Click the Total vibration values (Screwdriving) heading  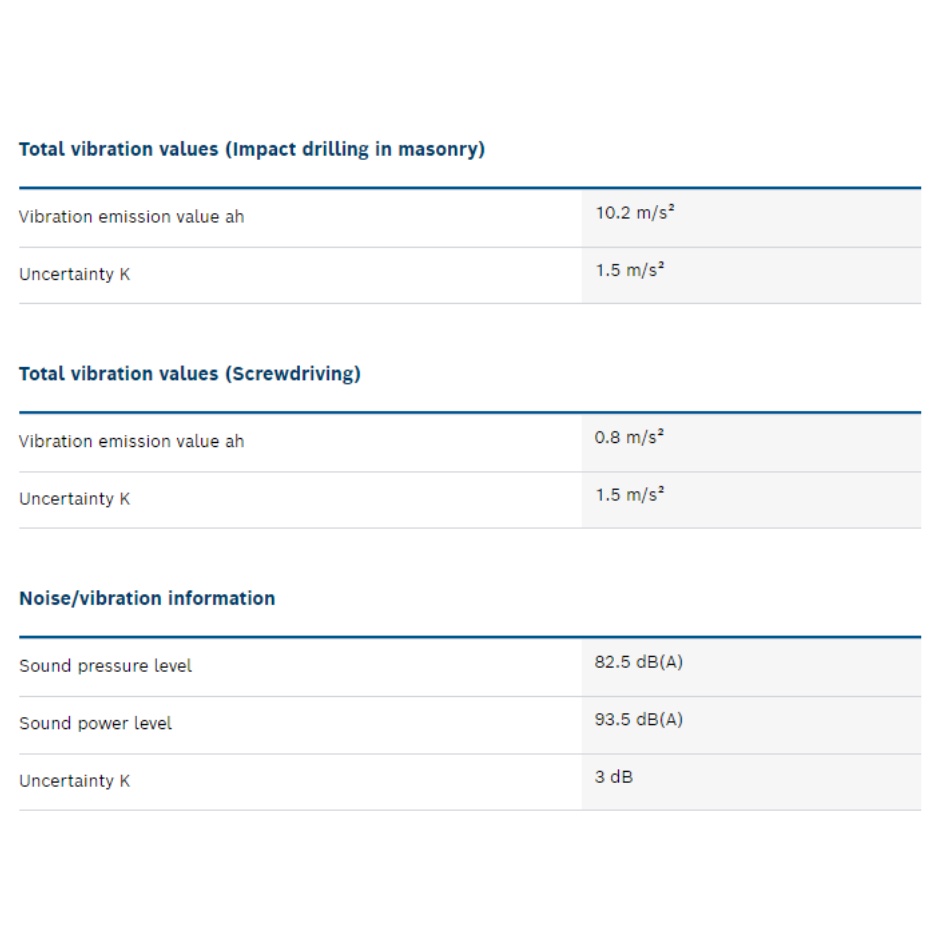tap(190, 374)
